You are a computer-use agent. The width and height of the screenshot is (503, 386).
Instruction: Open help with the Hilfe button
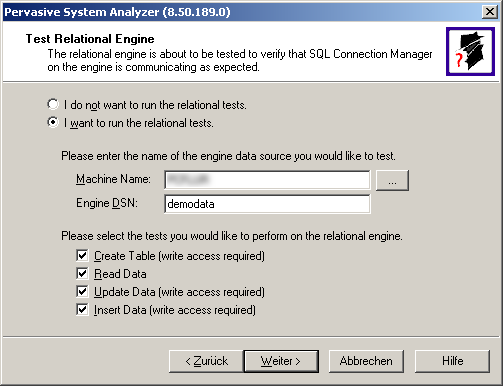point(452,361)
